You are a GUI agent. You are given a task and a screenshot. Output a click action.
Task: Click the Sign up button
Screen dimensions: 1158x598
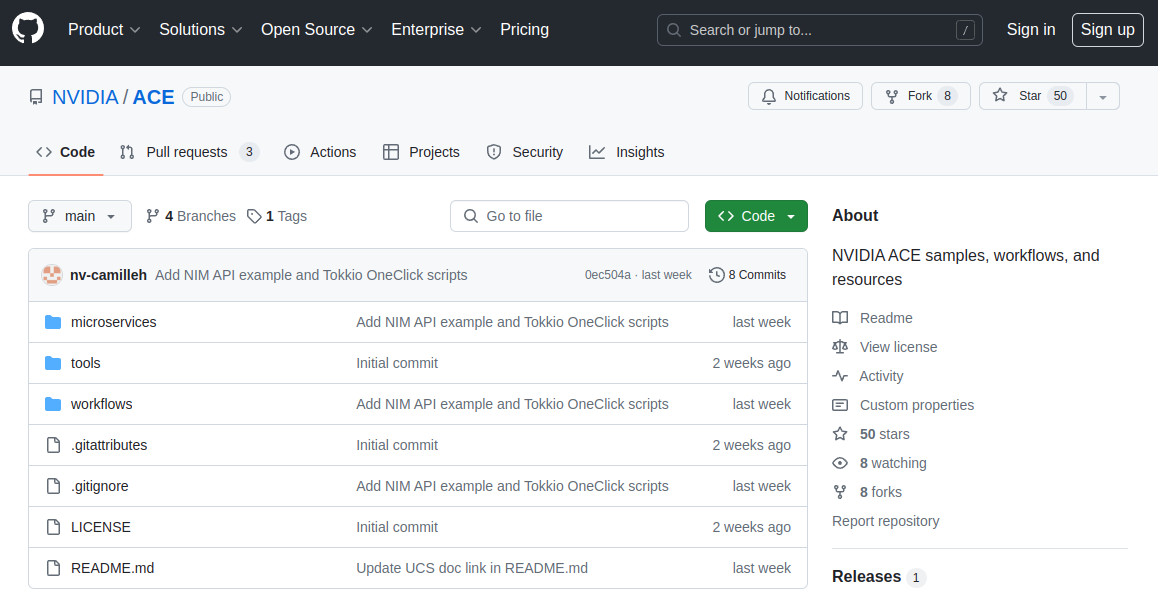tap(1108, 30)
